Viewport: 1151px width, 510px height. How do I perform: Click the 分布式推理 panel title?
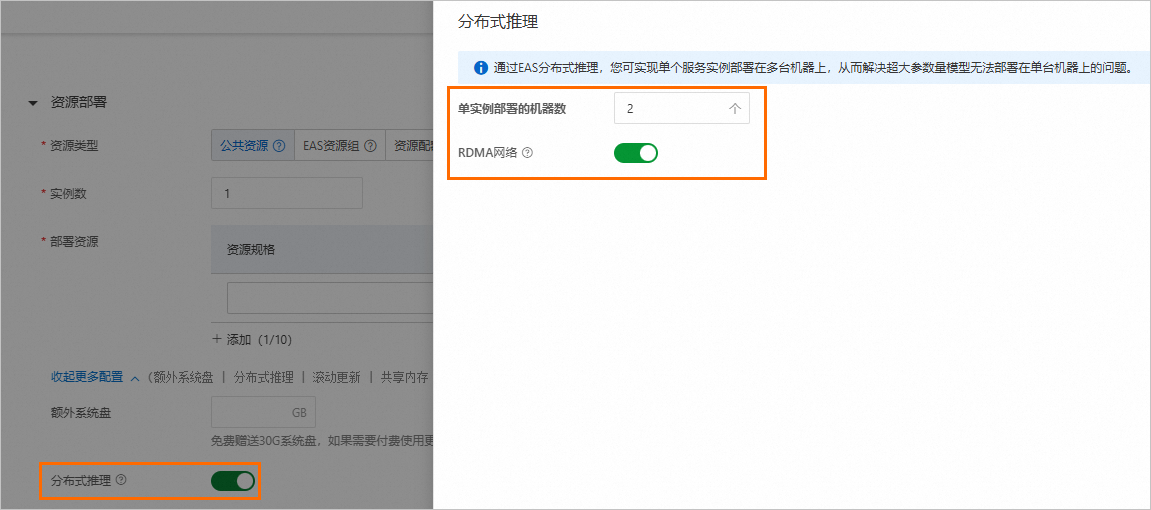coord(498,22)
